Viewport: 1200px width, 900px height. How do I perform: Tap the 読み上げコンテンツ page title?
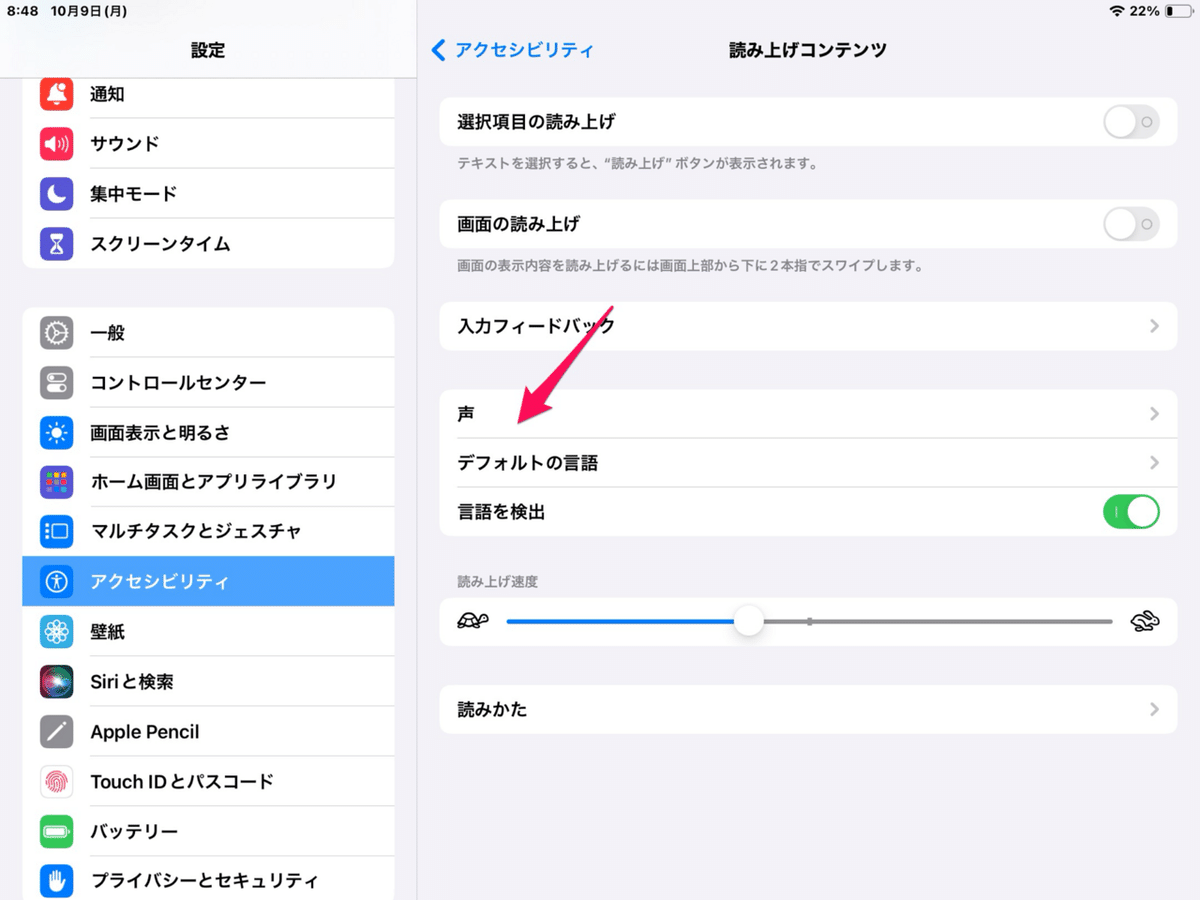(x=808, y=50)
